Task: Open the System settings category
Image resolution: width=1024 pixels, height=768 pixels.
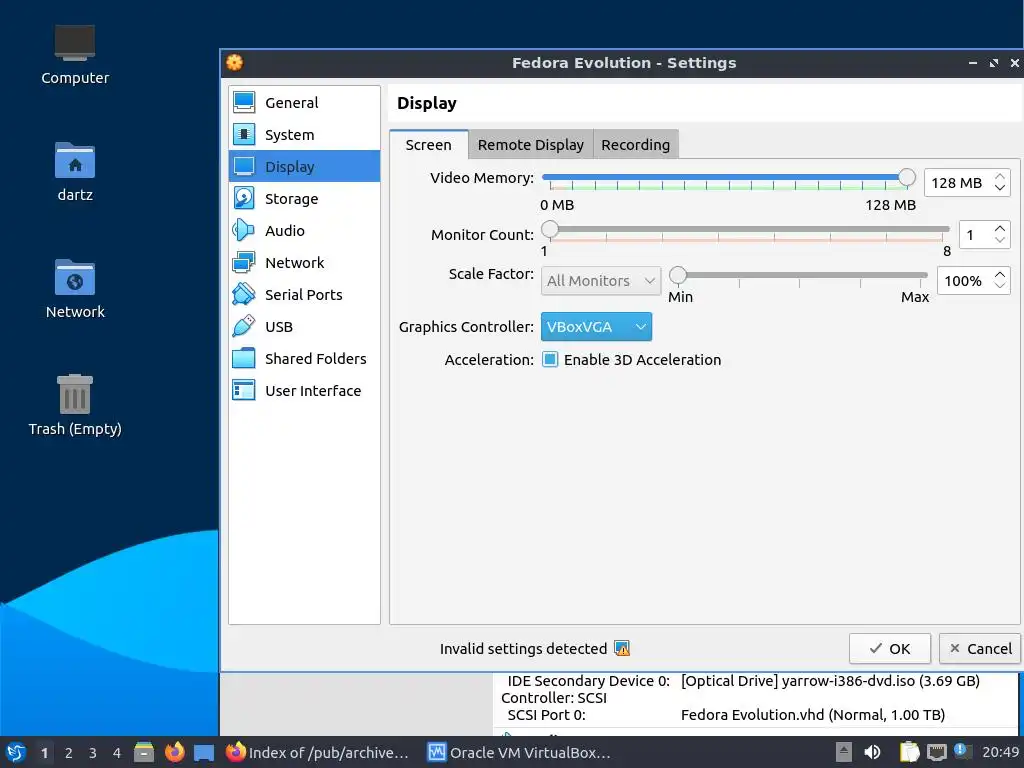Action: click(x=304, y=135)
